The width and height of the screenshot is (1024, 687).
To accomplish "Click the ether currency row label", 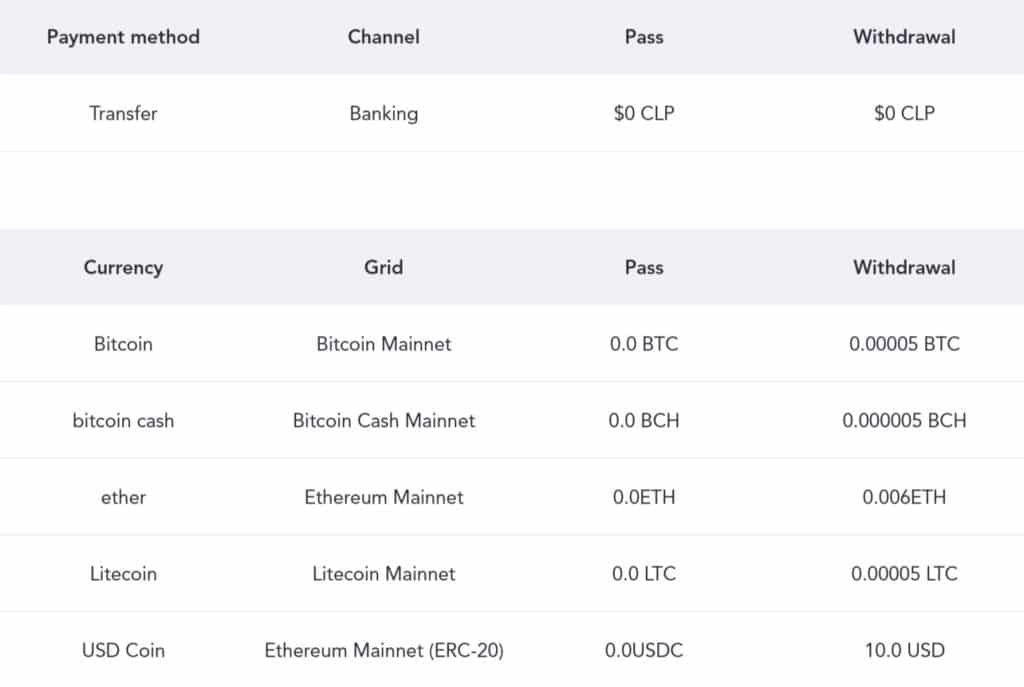I will pos(123,497).
